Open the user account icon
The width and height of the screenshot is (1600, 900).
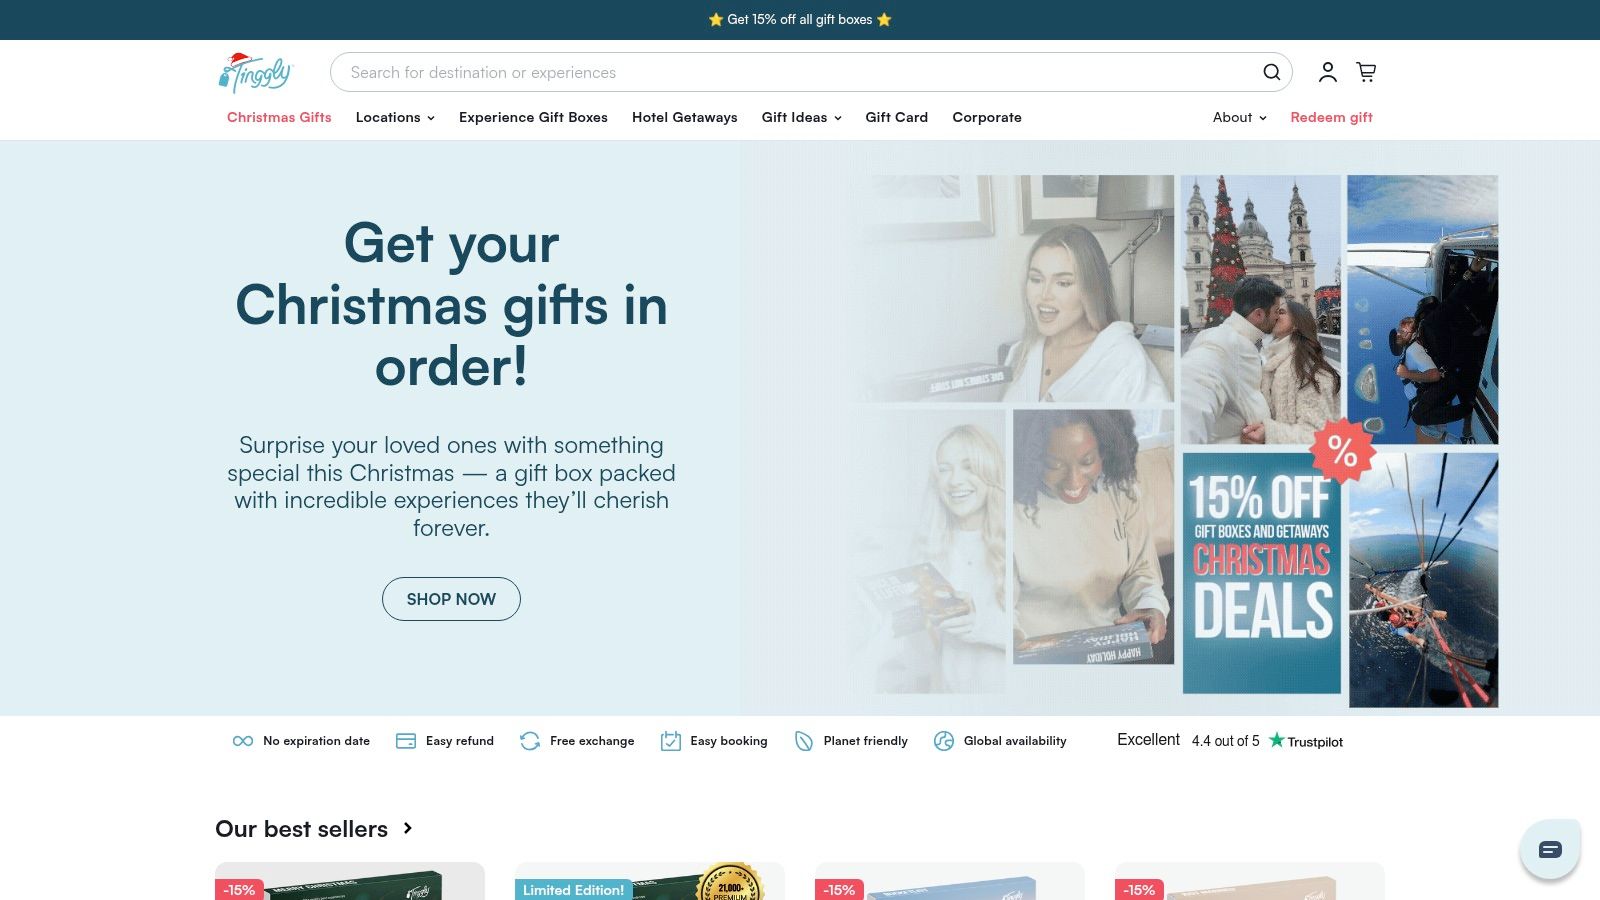pos(1327,72)
